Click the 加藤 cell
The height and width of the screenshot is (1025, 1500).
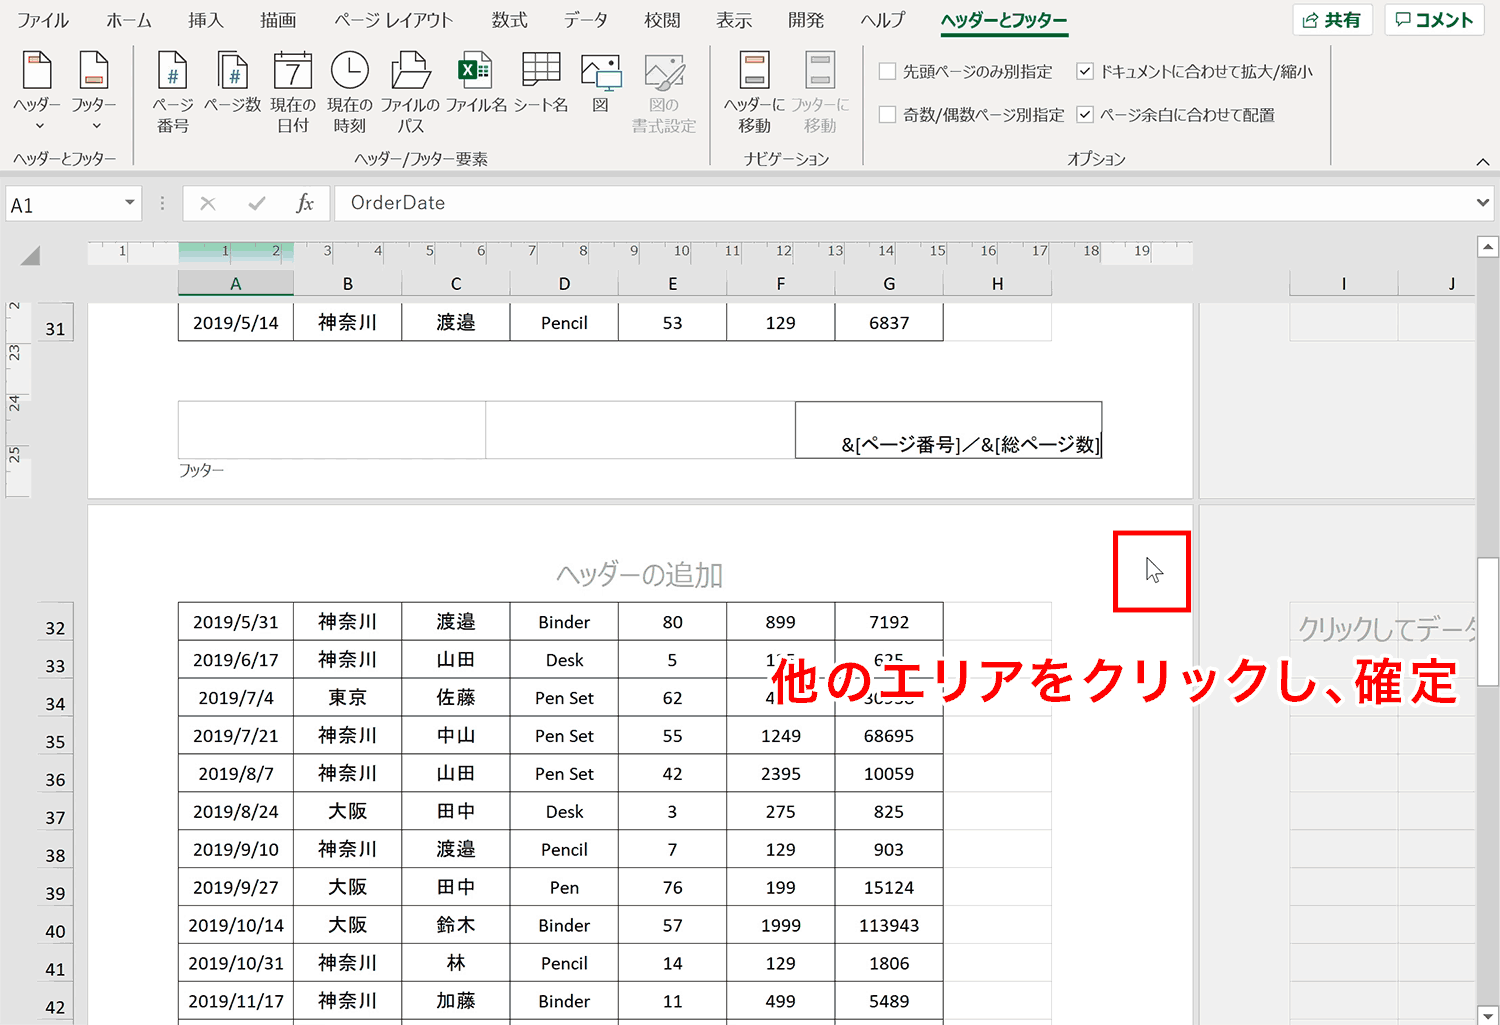tap(456, 1001)
